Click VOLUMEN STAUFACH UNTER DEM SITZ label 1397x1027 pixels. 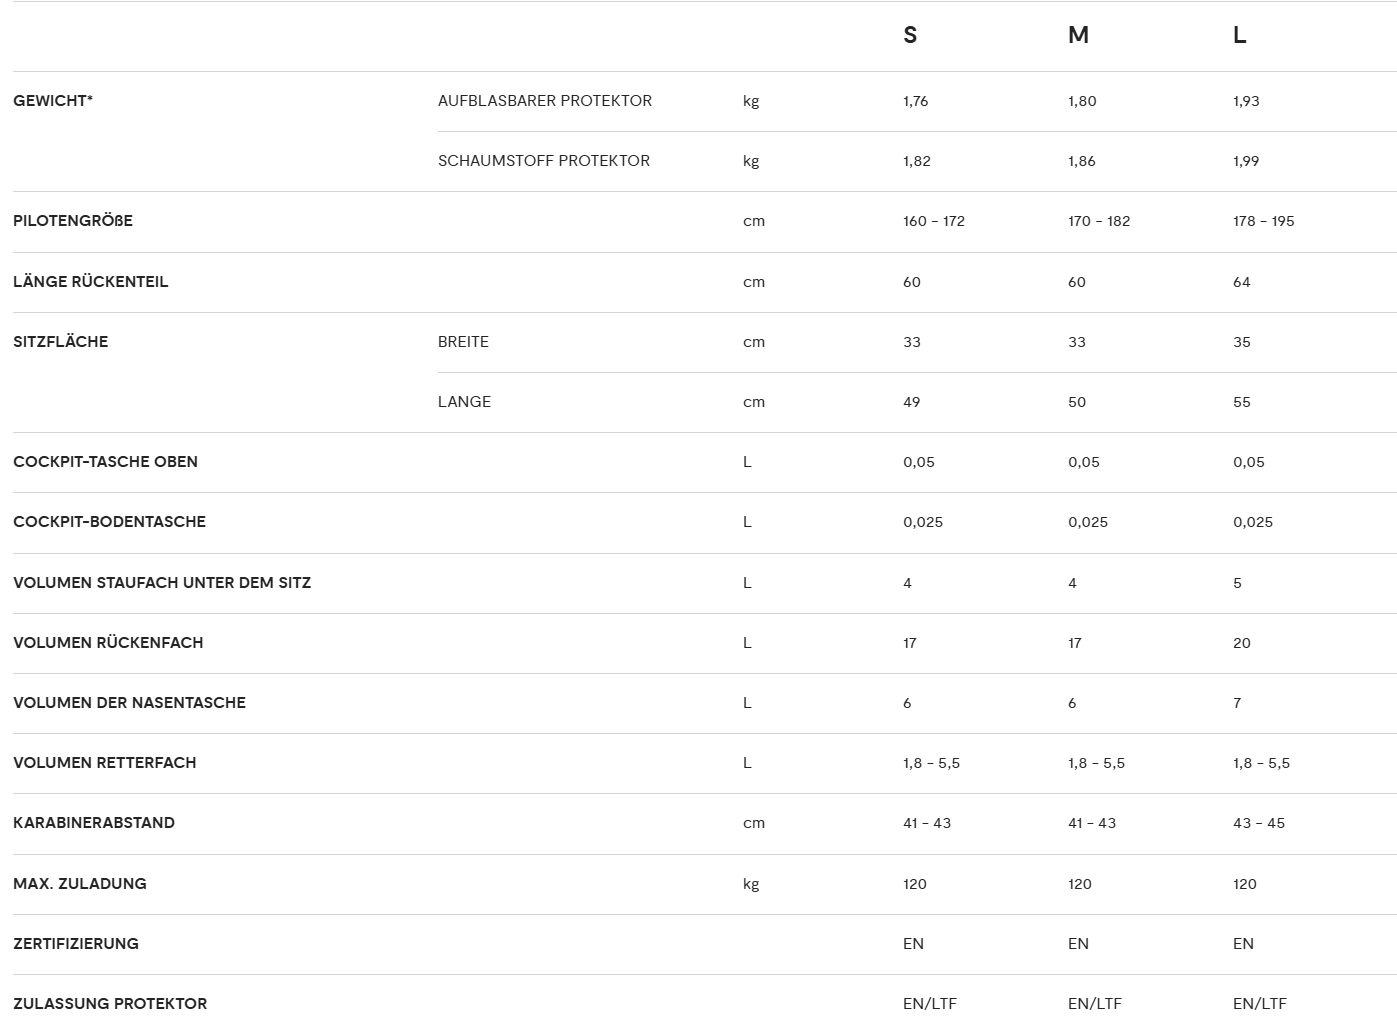tap(162, 582)
